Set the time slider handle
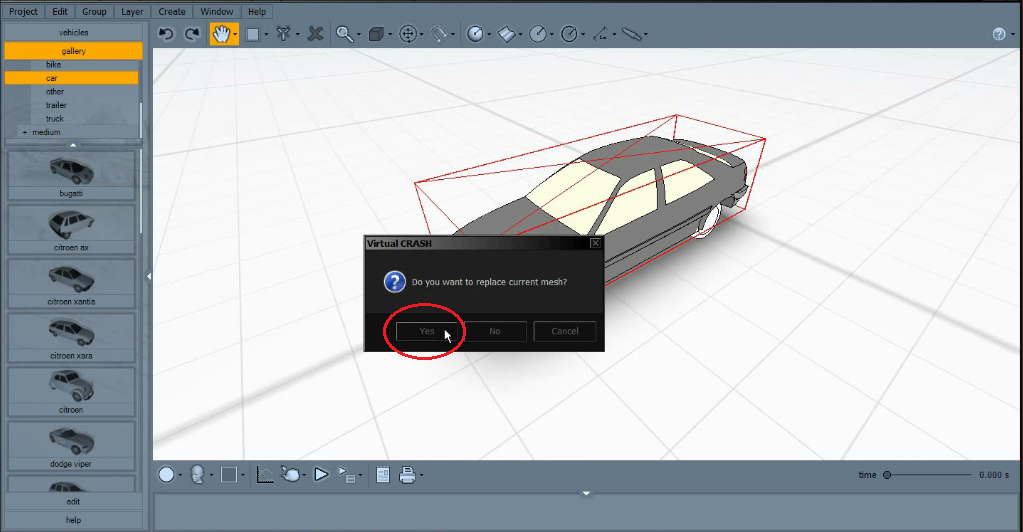 [x=887, y=475]
